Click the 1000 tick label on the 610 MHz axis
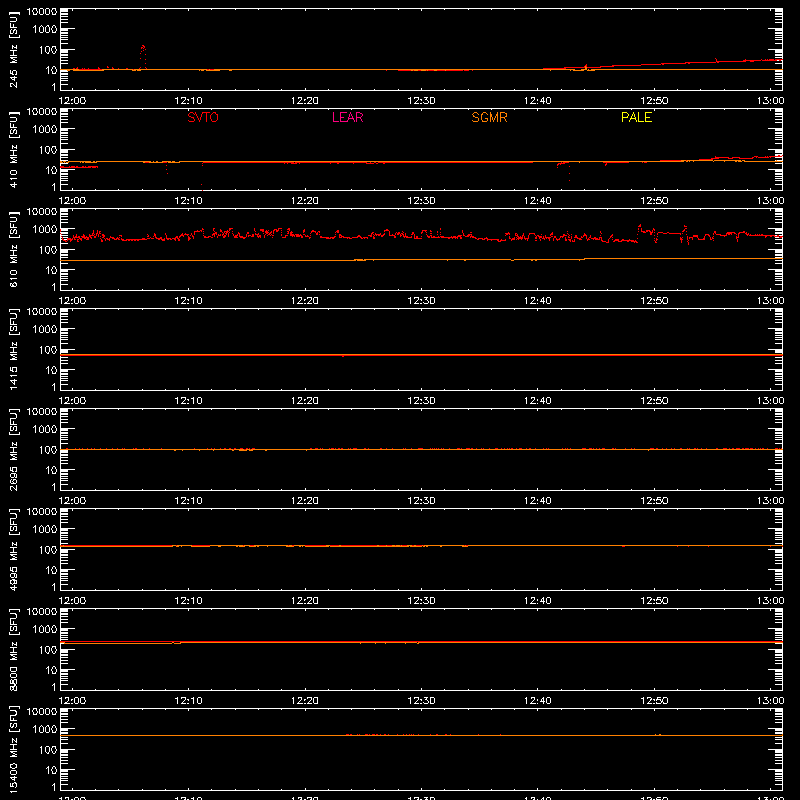This screenshot has height=800, width=800. tap(45, 230)
